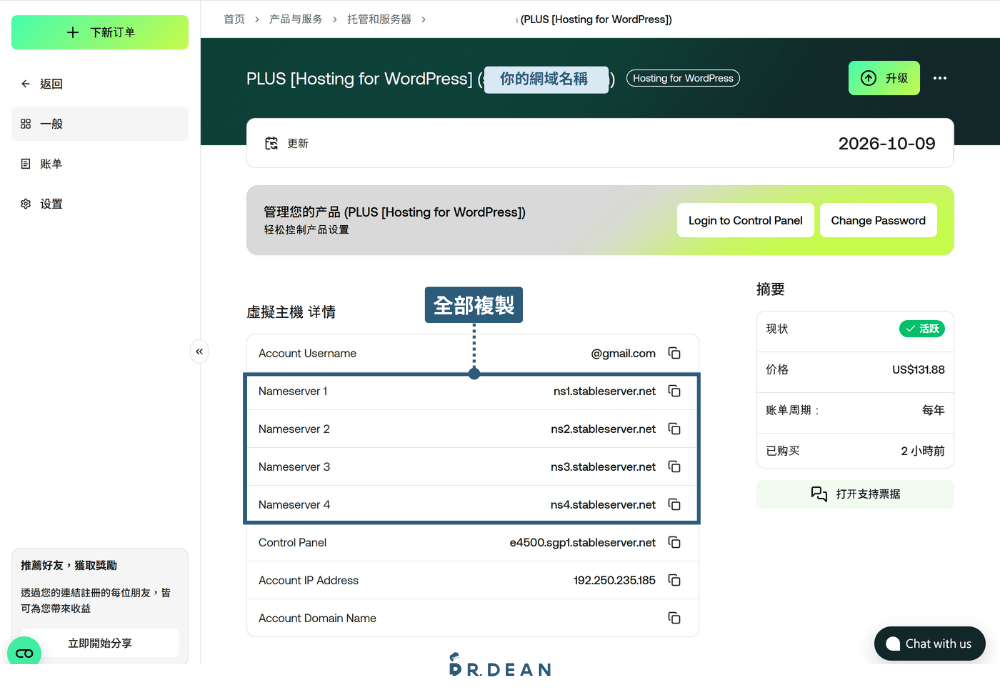
Task: Open Login to Control Panel
Action: pos(745,220)
